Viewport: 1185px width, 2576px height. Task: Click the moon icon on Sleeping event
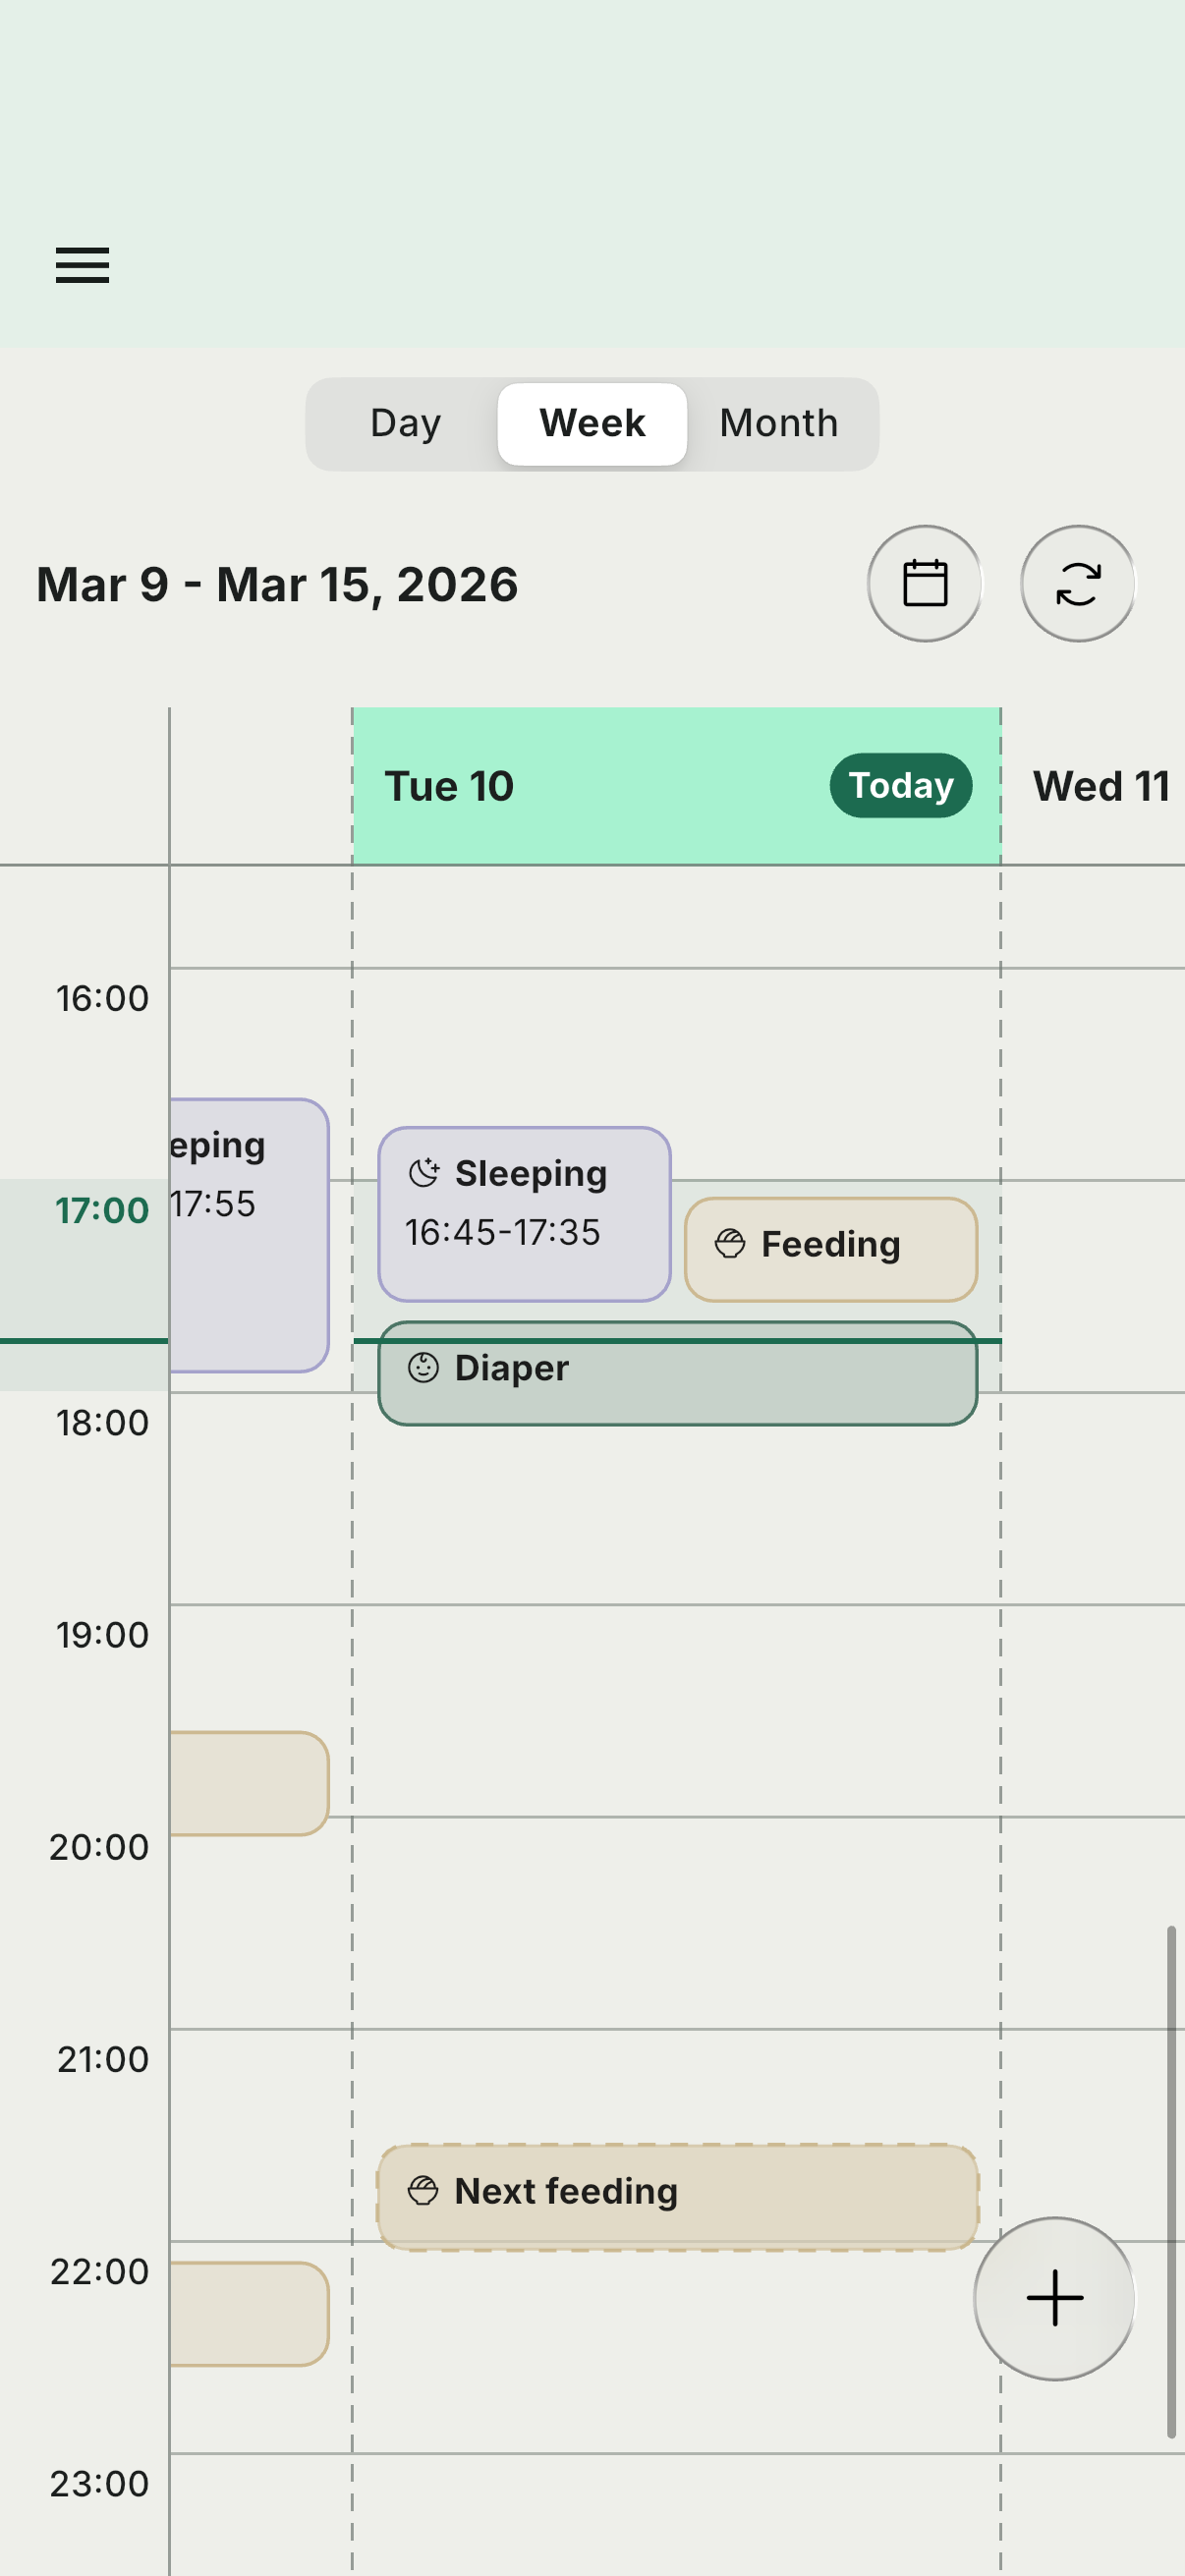[424, 1172]
